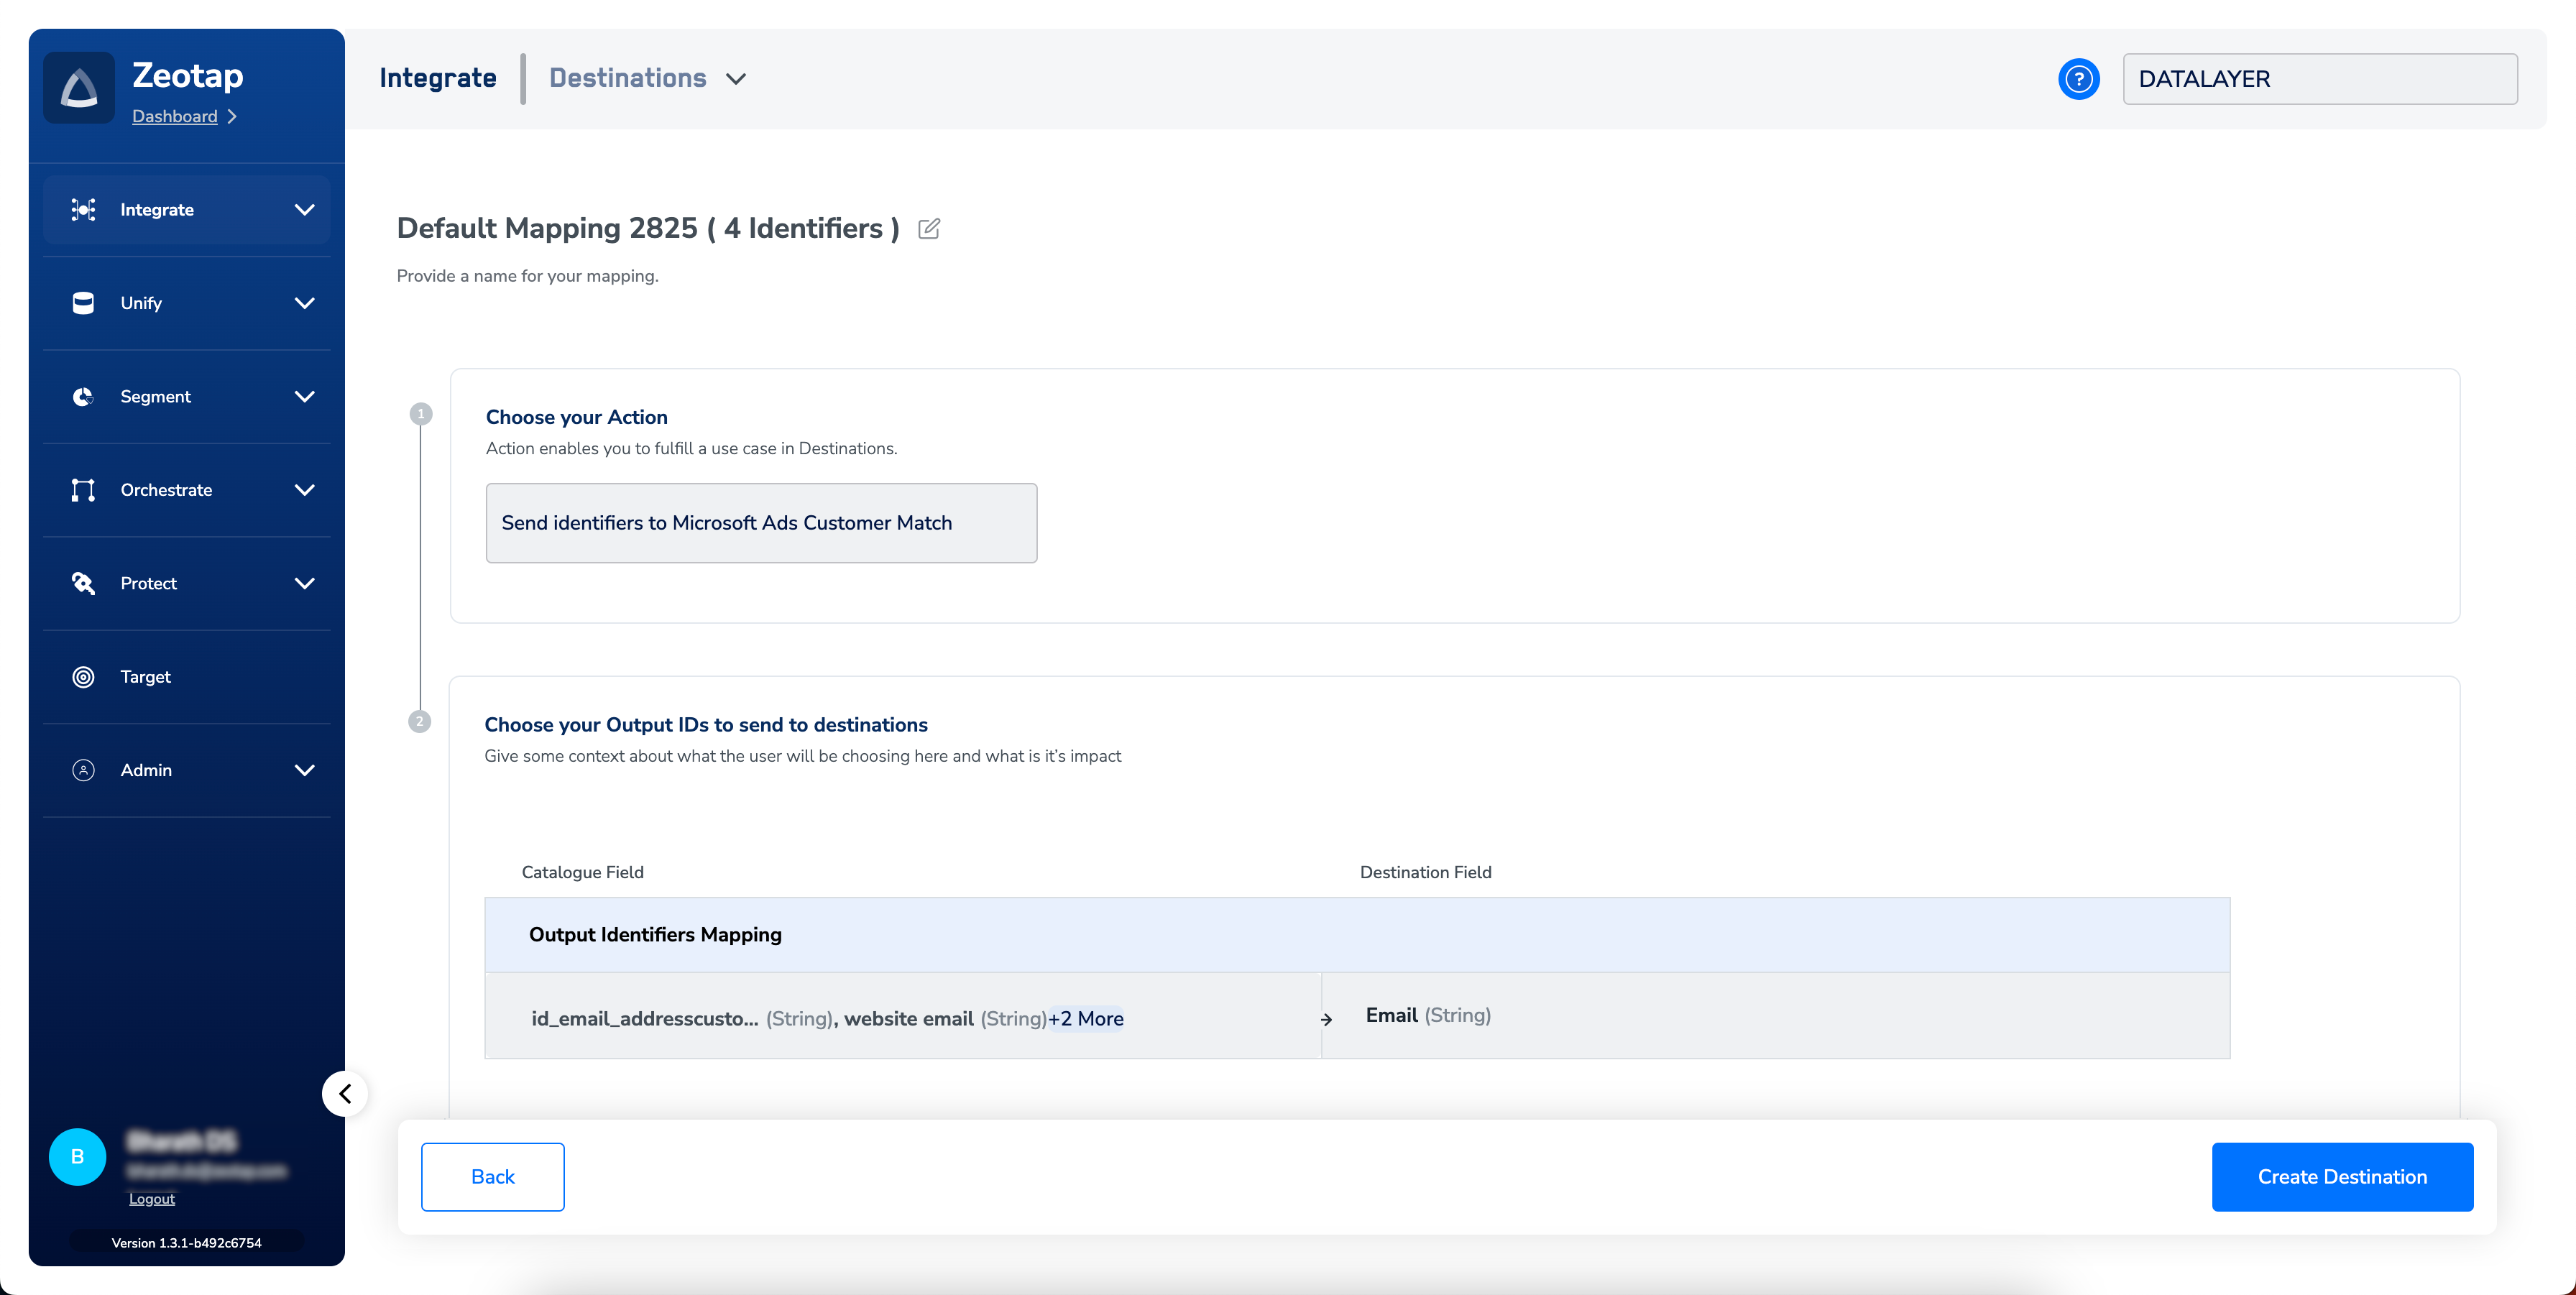
Task: Select Send identifiers to Microsoft Ads action
Action: pyautogui.click(x=761, y=523)
